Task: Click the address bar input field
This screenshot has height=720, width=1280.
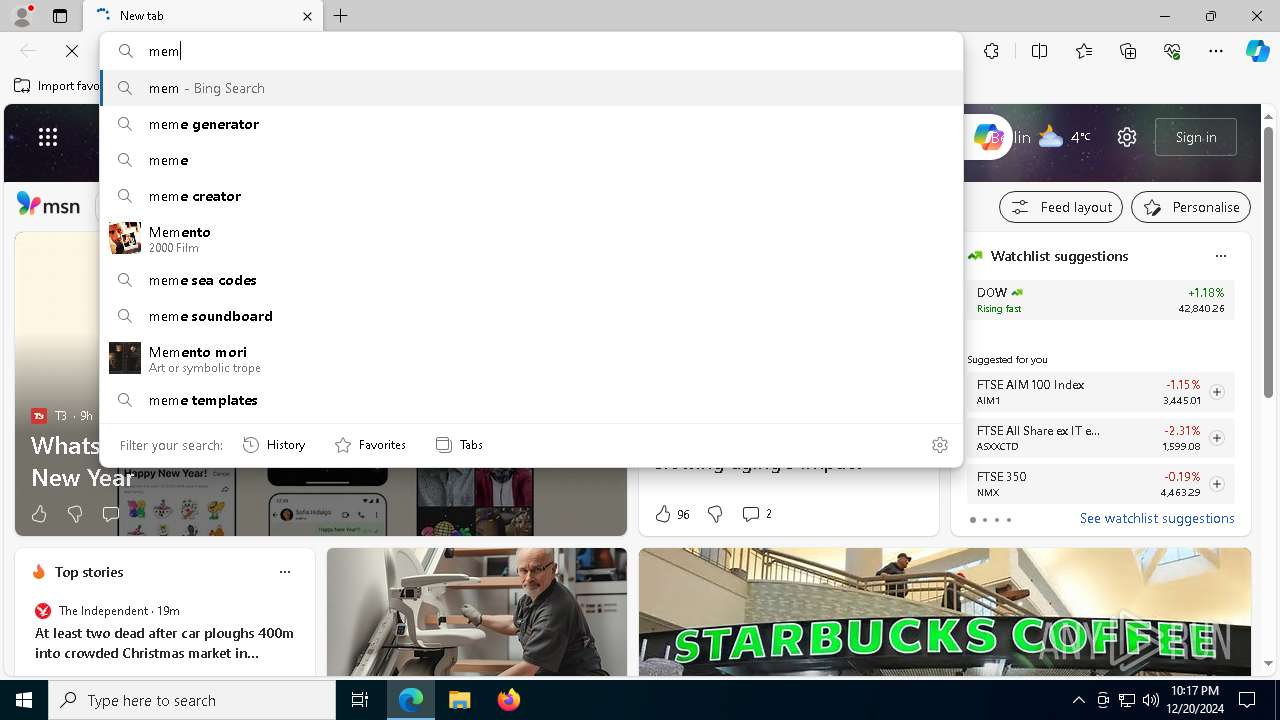Action: (x=532, y=51)
